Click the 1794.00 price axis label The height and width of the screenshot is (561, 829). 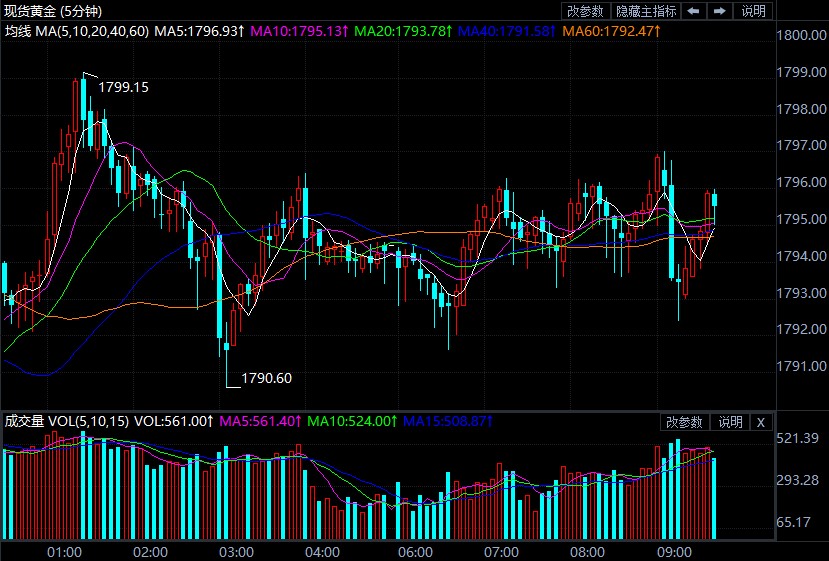(801, 256)
